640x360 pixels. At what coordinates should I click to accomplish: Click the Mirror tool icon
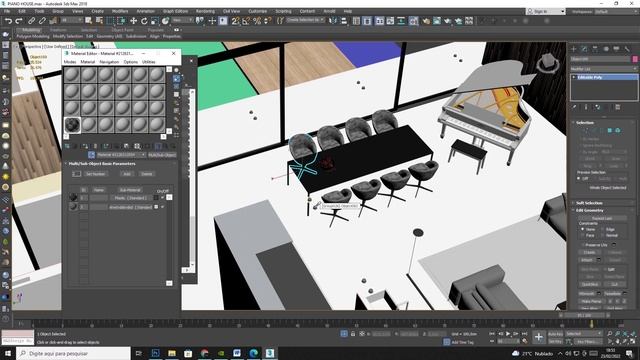pyautogui.click(x=333, y=20)
